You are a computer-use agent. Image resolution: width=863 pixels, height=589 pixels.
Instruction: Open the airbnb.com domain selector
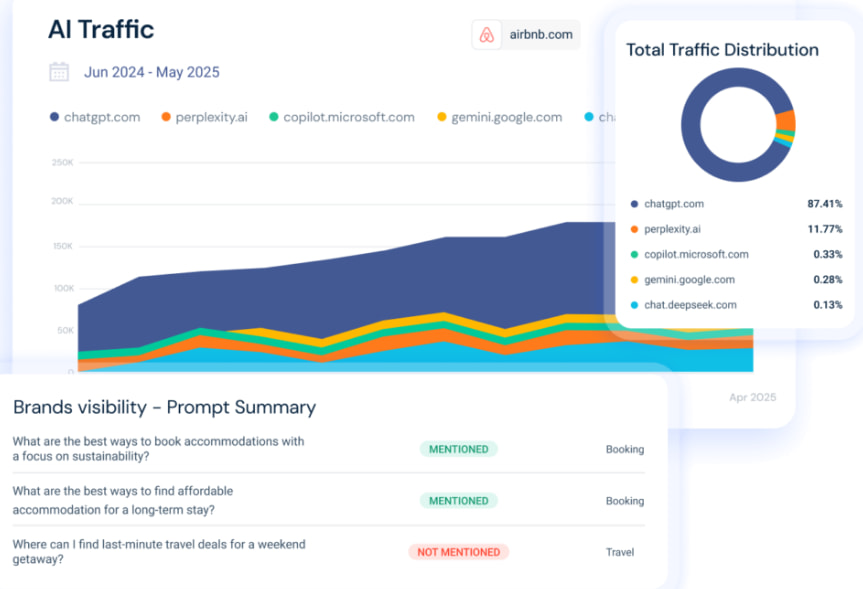526,35
